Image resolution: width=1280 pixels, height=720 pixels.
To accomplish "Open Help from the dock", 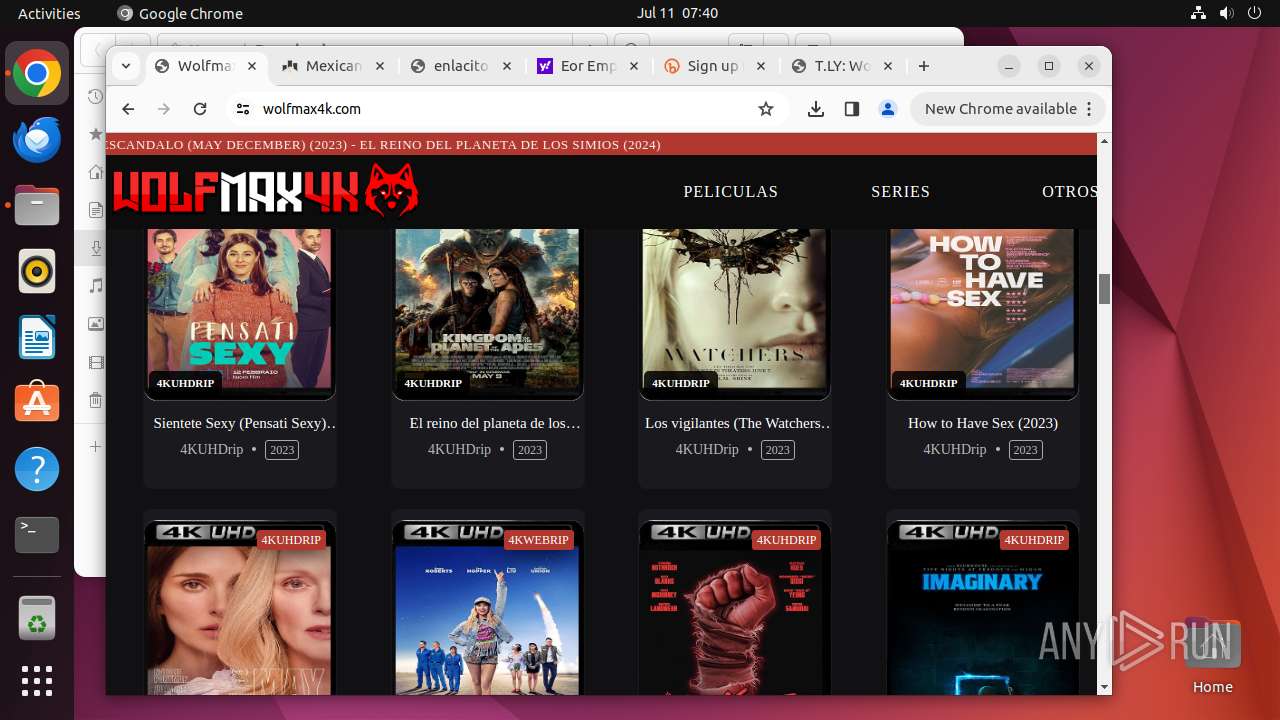I will coord(37,469).
